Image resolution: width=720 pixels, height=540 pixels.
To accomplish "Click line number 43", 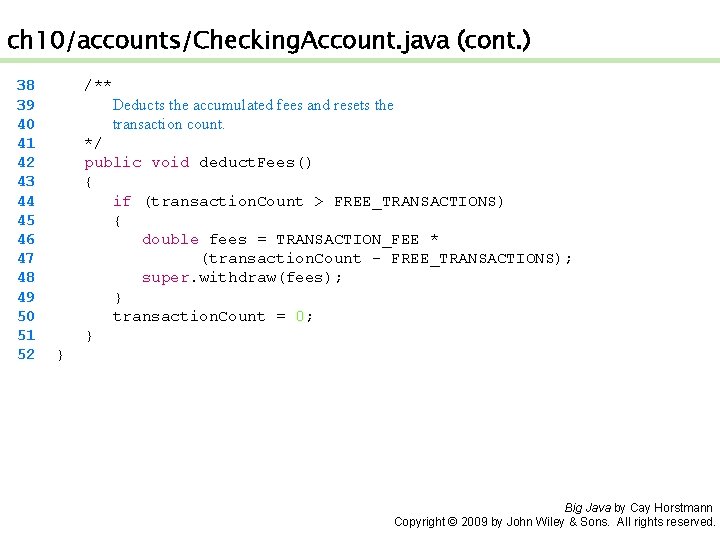I will tap(26, 181).
